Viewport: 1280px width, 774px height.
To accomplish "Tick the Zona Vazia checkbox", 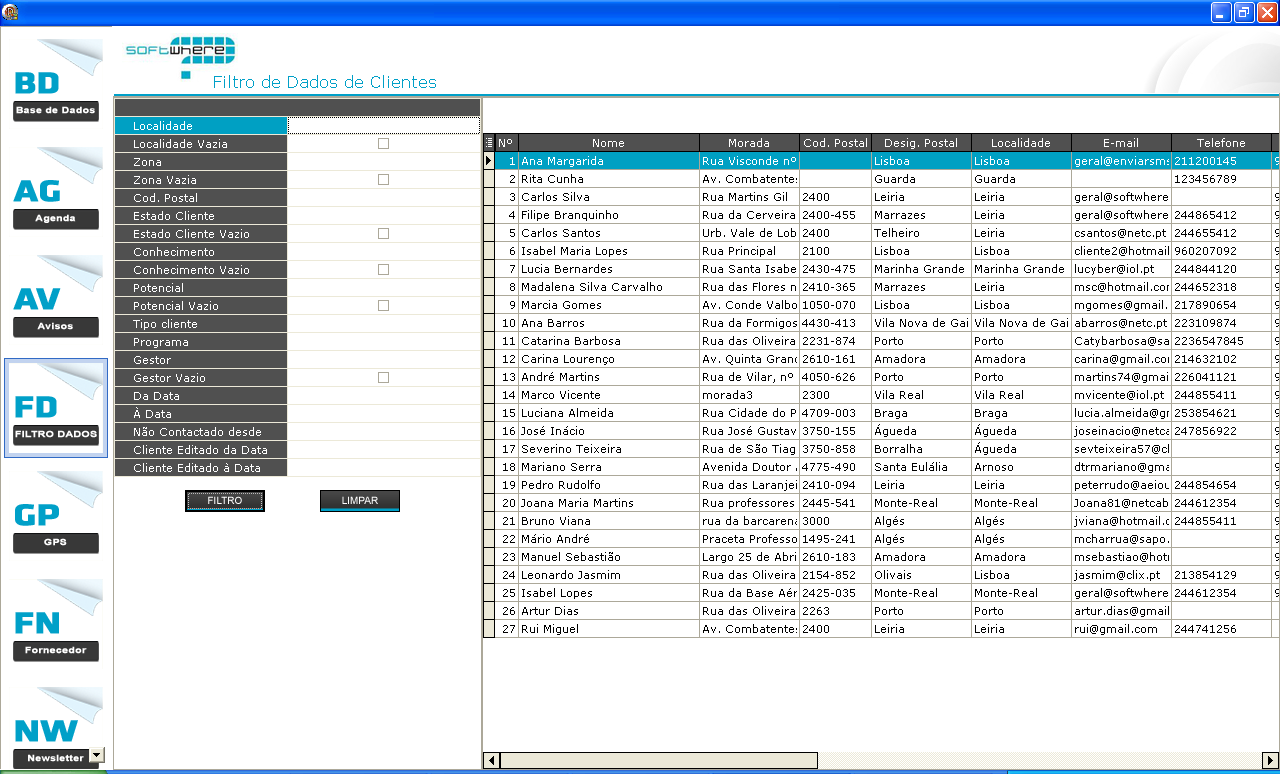I will click(383, 180).
